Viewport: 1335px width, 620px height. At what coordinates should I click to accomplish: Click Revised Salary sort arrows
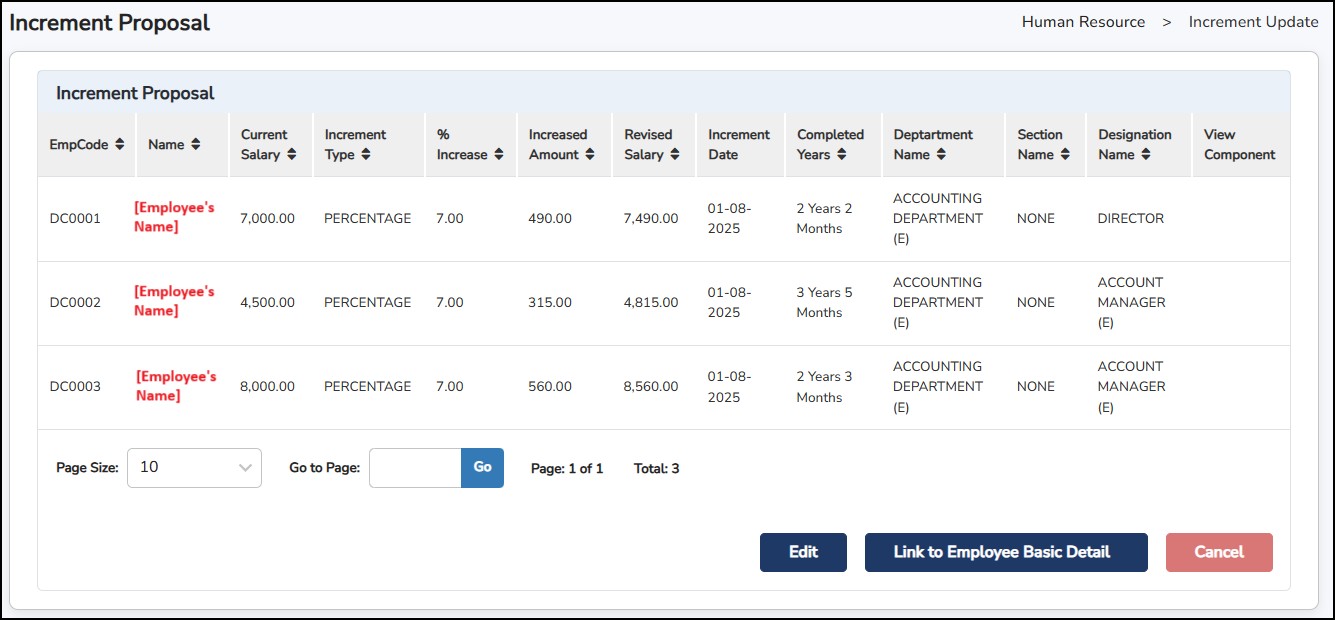tap(675, 155)
